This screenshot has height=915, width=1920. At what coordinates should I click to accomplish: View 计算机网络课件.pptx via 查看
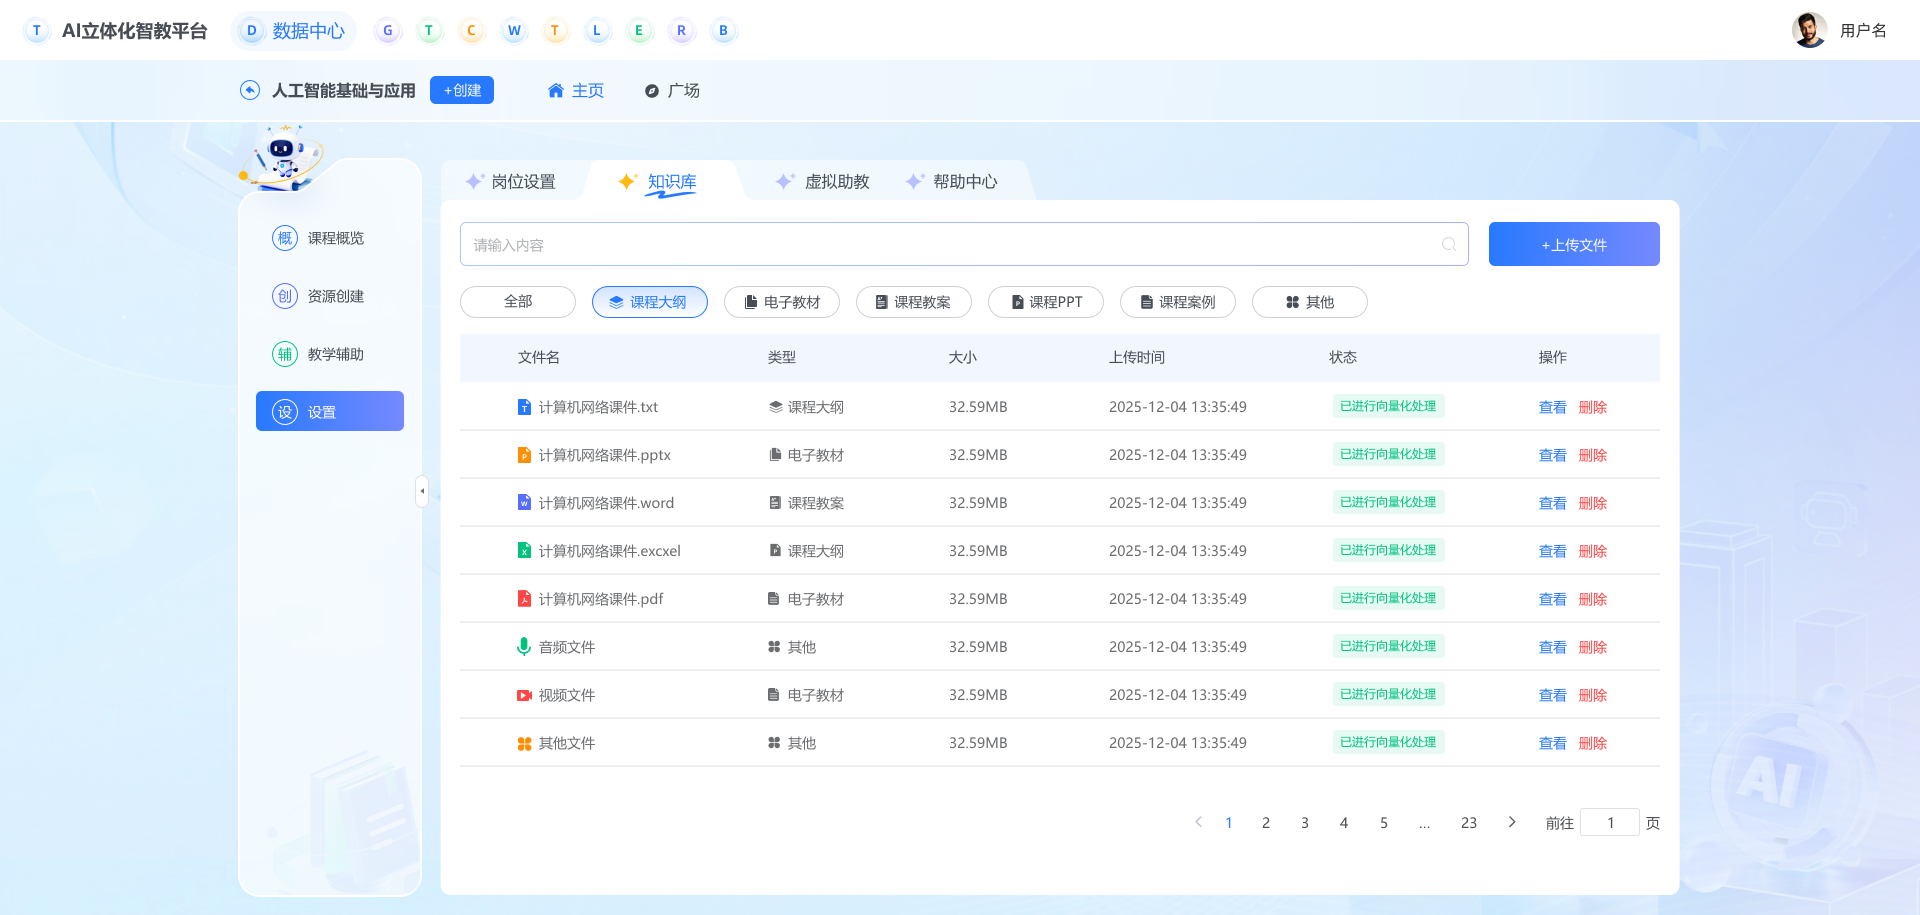(1552, 455)
